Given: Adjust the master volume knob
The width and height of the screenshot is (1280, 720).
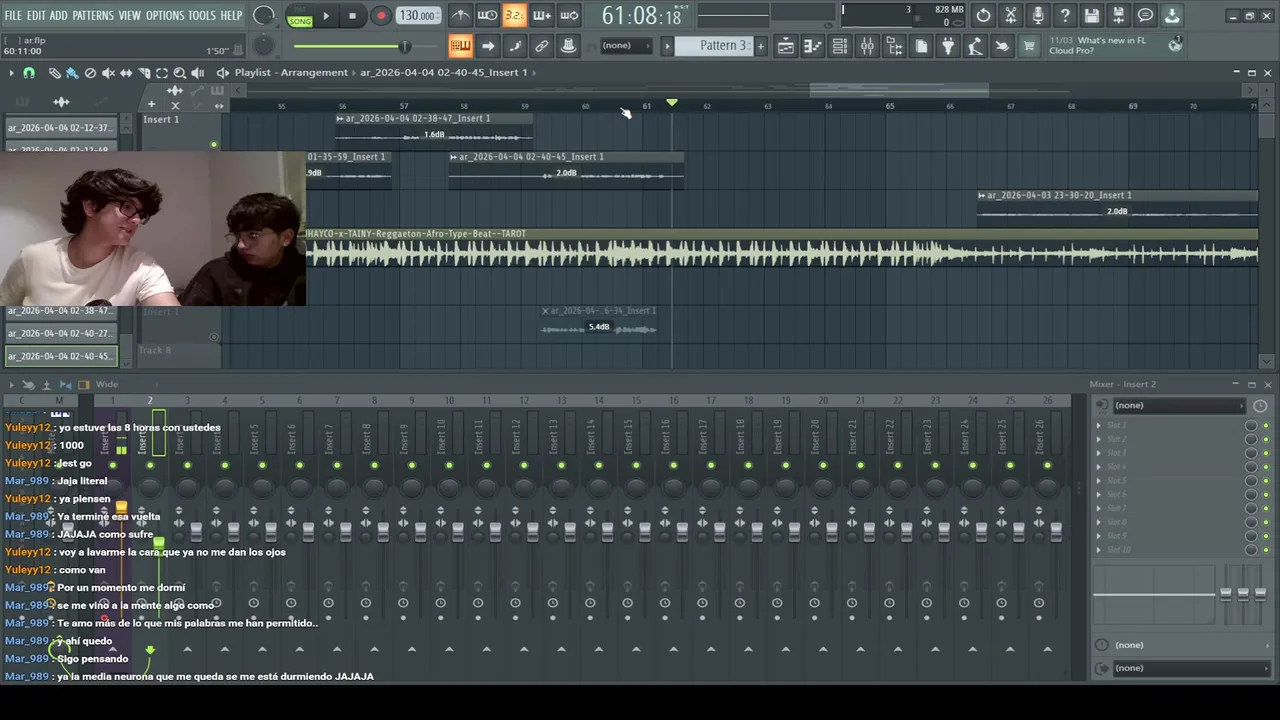Looking at the screenshot, I should [x=264, y=15].
